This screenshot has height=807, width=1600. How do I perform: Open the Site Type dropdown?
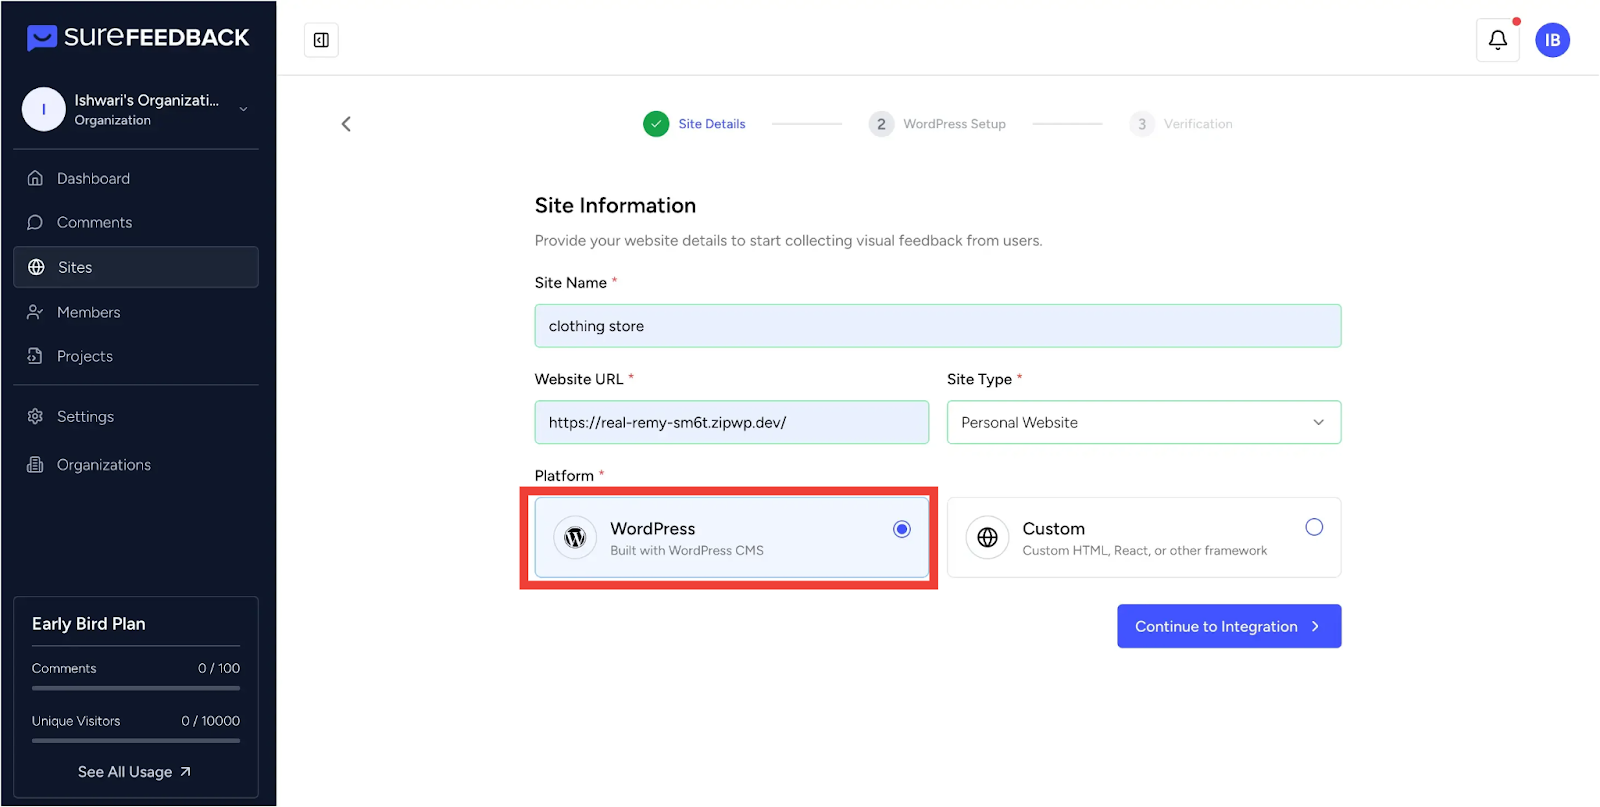click(x=1143, y=423)
